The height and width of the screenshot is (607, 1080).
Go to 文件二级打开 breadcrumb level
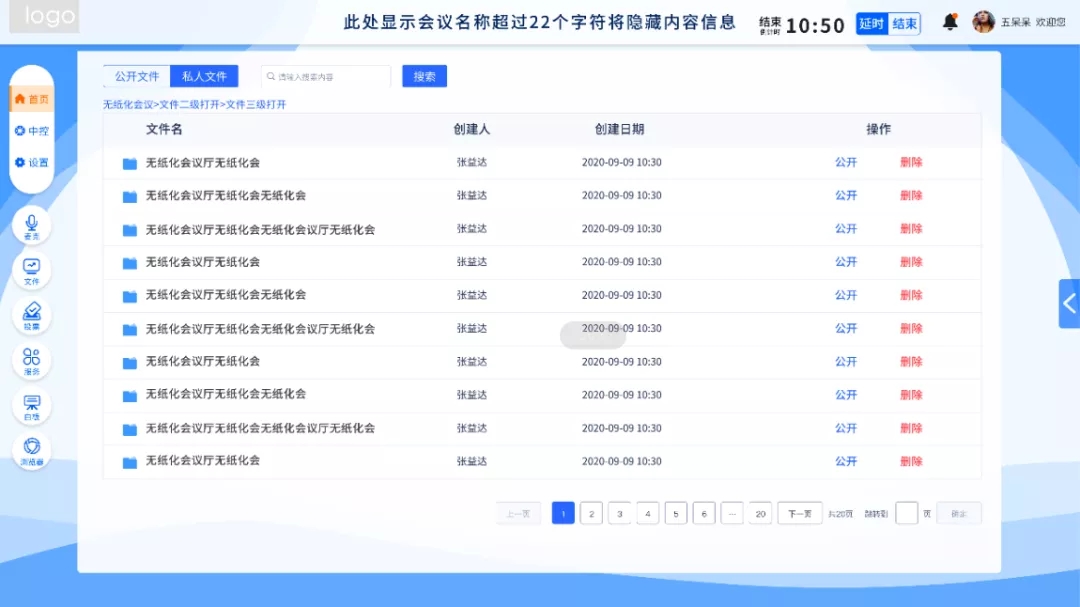point(189,104)
